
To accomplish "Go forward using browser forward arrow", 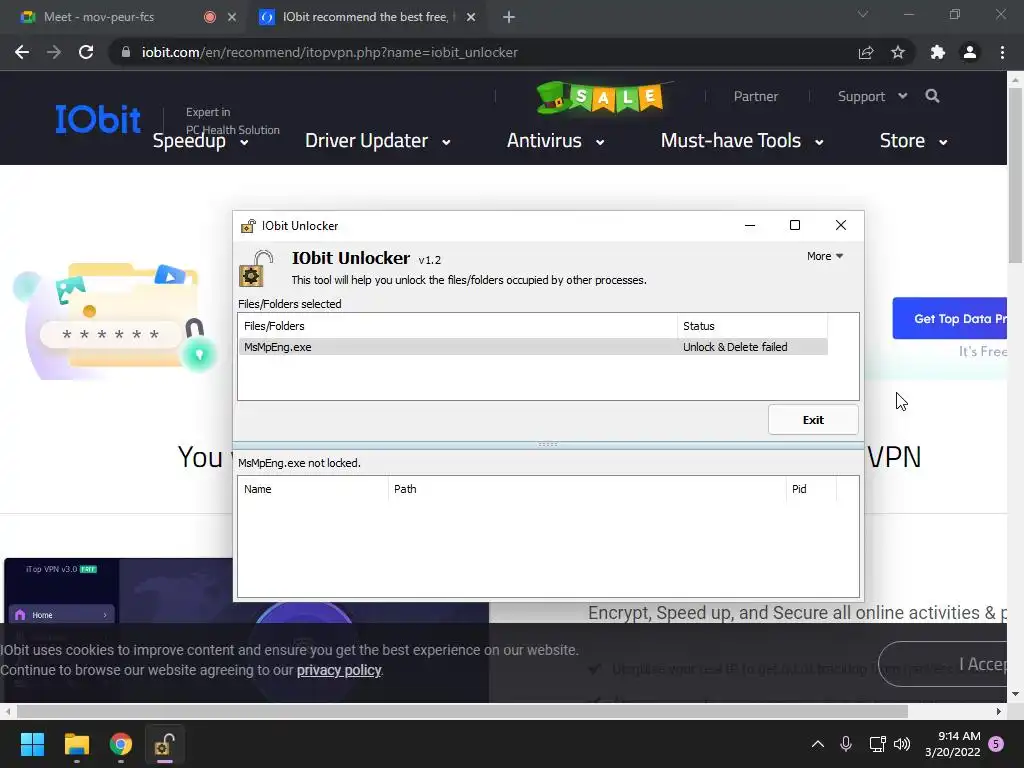I will pyautogui.click(x=54, y=52).
